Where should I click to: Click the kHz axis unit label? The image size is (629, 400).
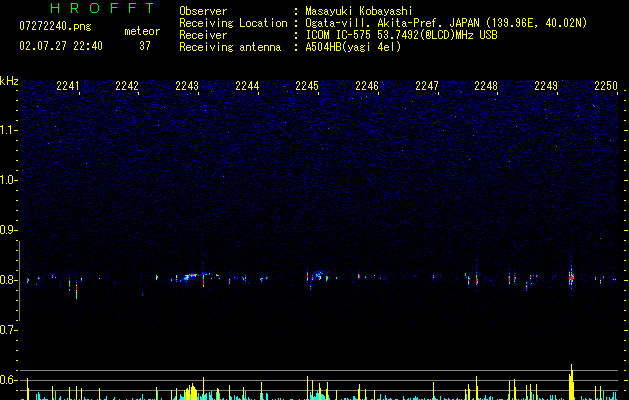[9, 81]
